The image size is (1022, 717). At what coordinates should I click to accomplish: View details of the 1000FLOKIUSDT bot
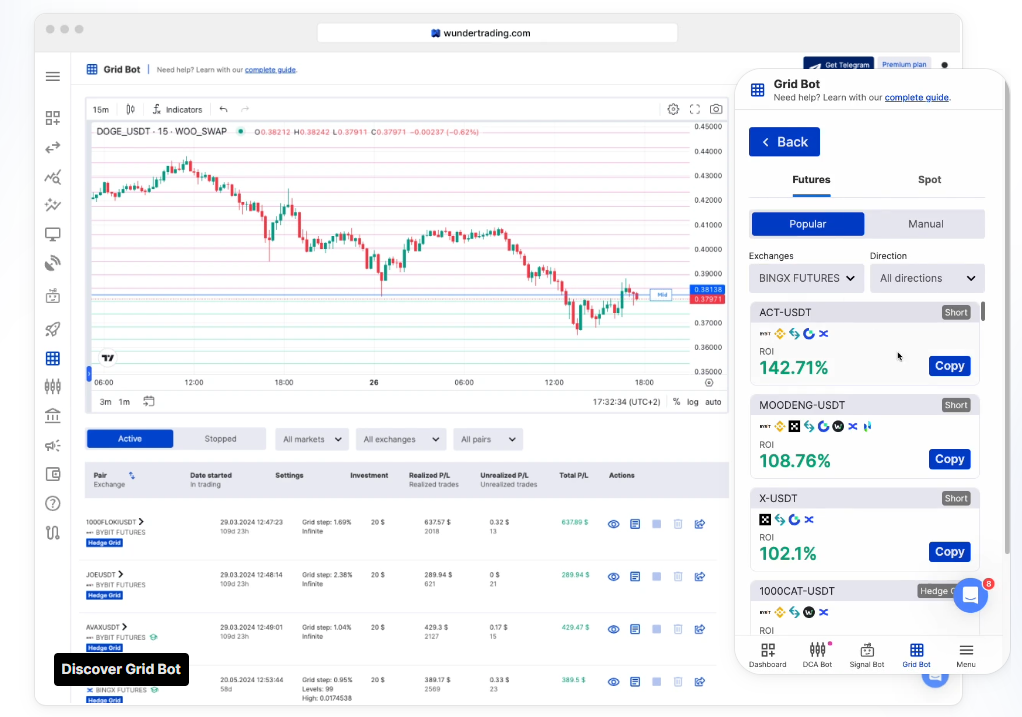click(613, 523)
